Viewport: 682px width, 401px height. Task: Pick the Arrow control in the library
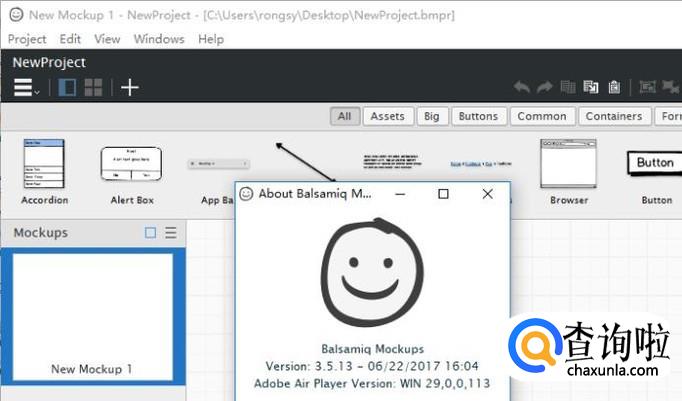(x=306, y=162)
